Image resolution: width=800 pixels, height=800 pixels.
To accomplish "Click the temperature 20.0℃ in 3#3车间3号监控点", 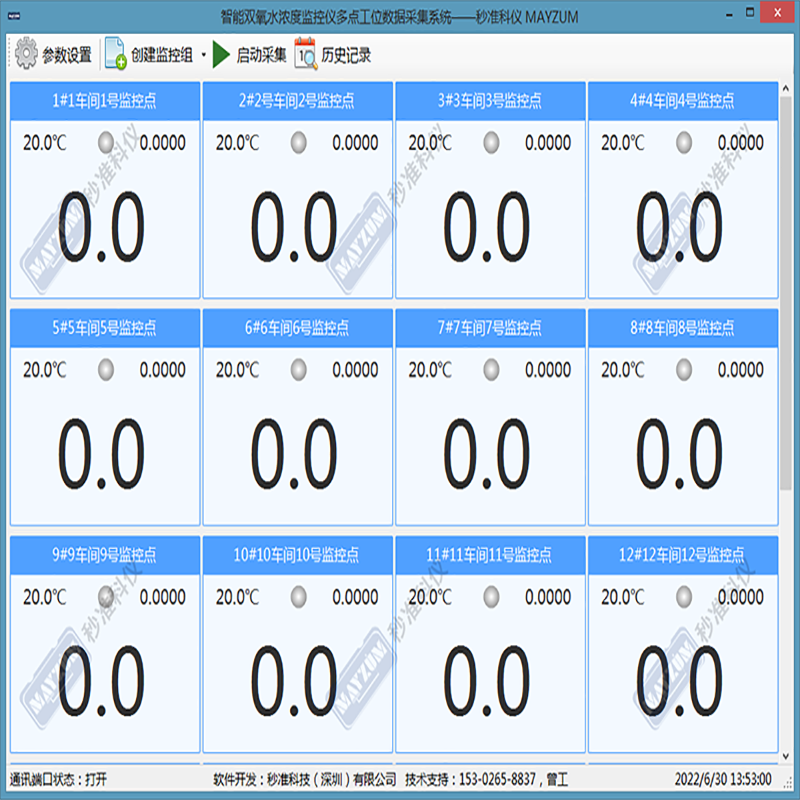I will pyautogui.click(x=430, y=143).
